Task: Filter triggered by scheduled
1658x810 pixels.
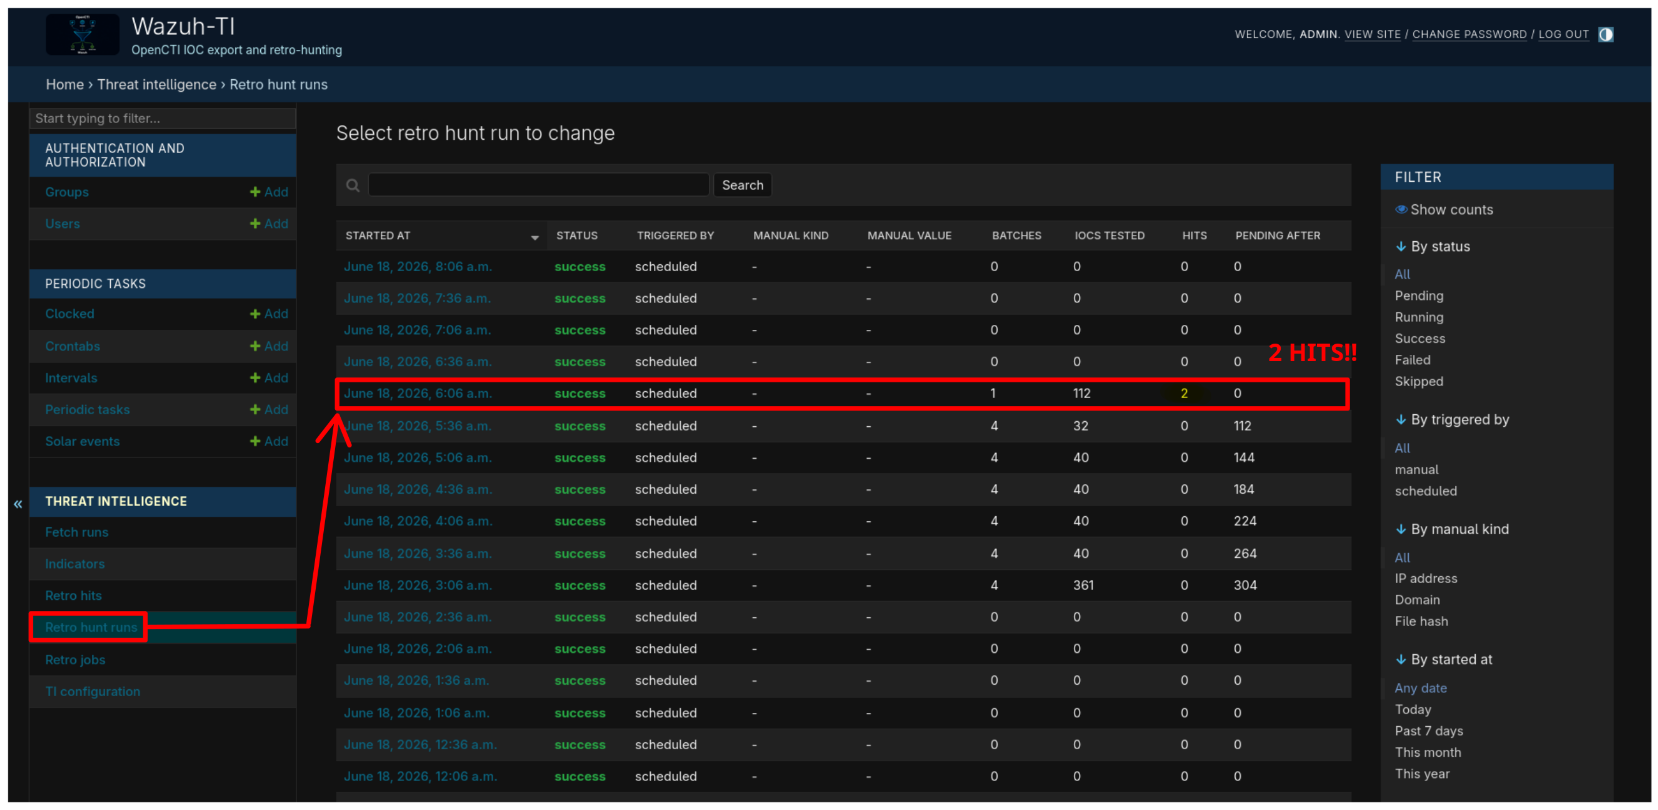Action: (x=1426, y=491)
